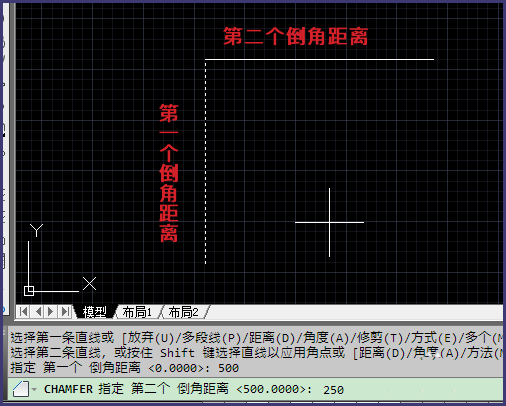
Task: Click the red label 第二个倒角距离
Action: click(x=295, y=36)
